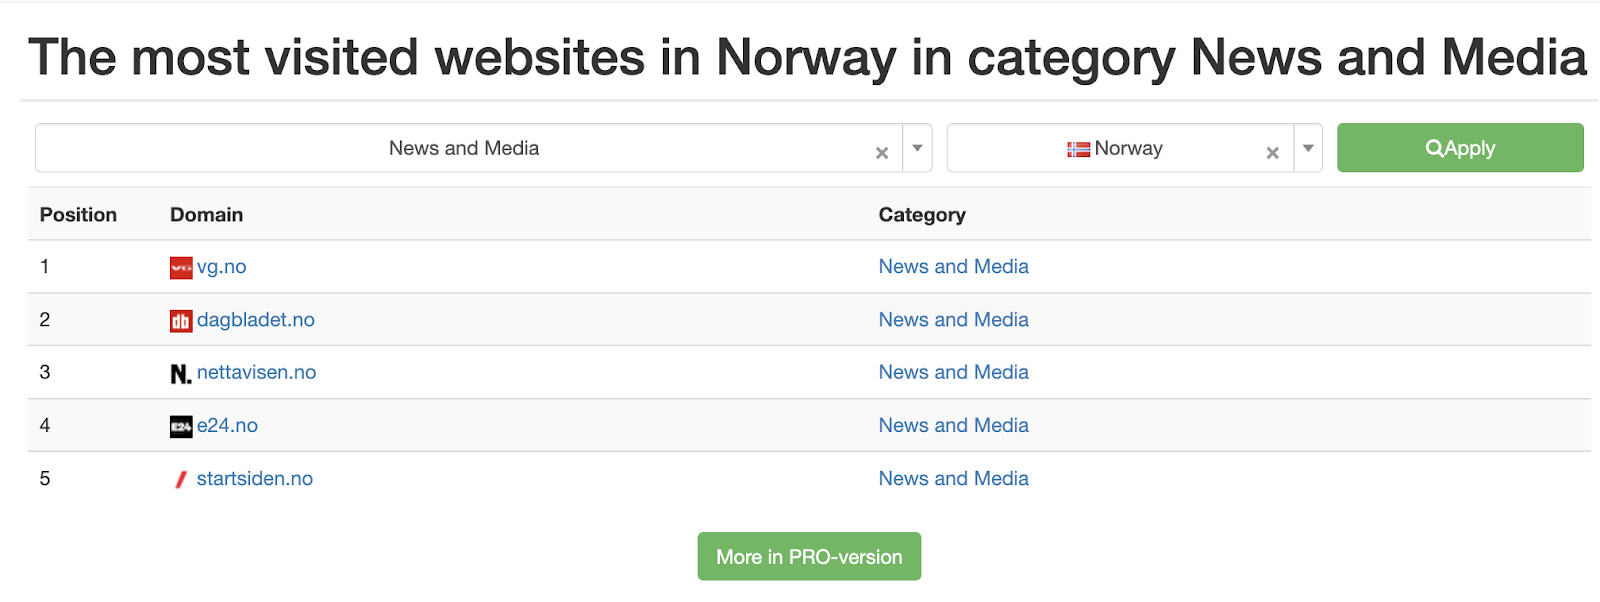Click the dagbladet.no red favicon

tap(181, 321)
